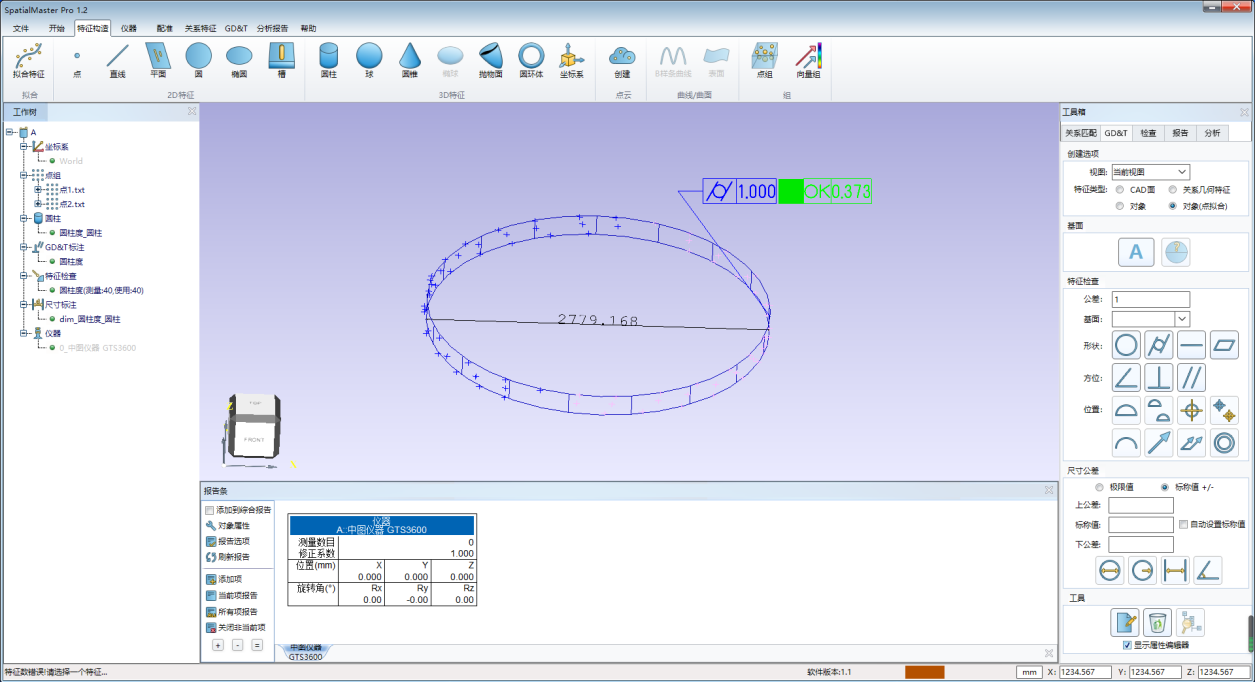Switch to the 检查 tab in toolbox
Screen dimensions: 1255x682
click(1148, 133)
